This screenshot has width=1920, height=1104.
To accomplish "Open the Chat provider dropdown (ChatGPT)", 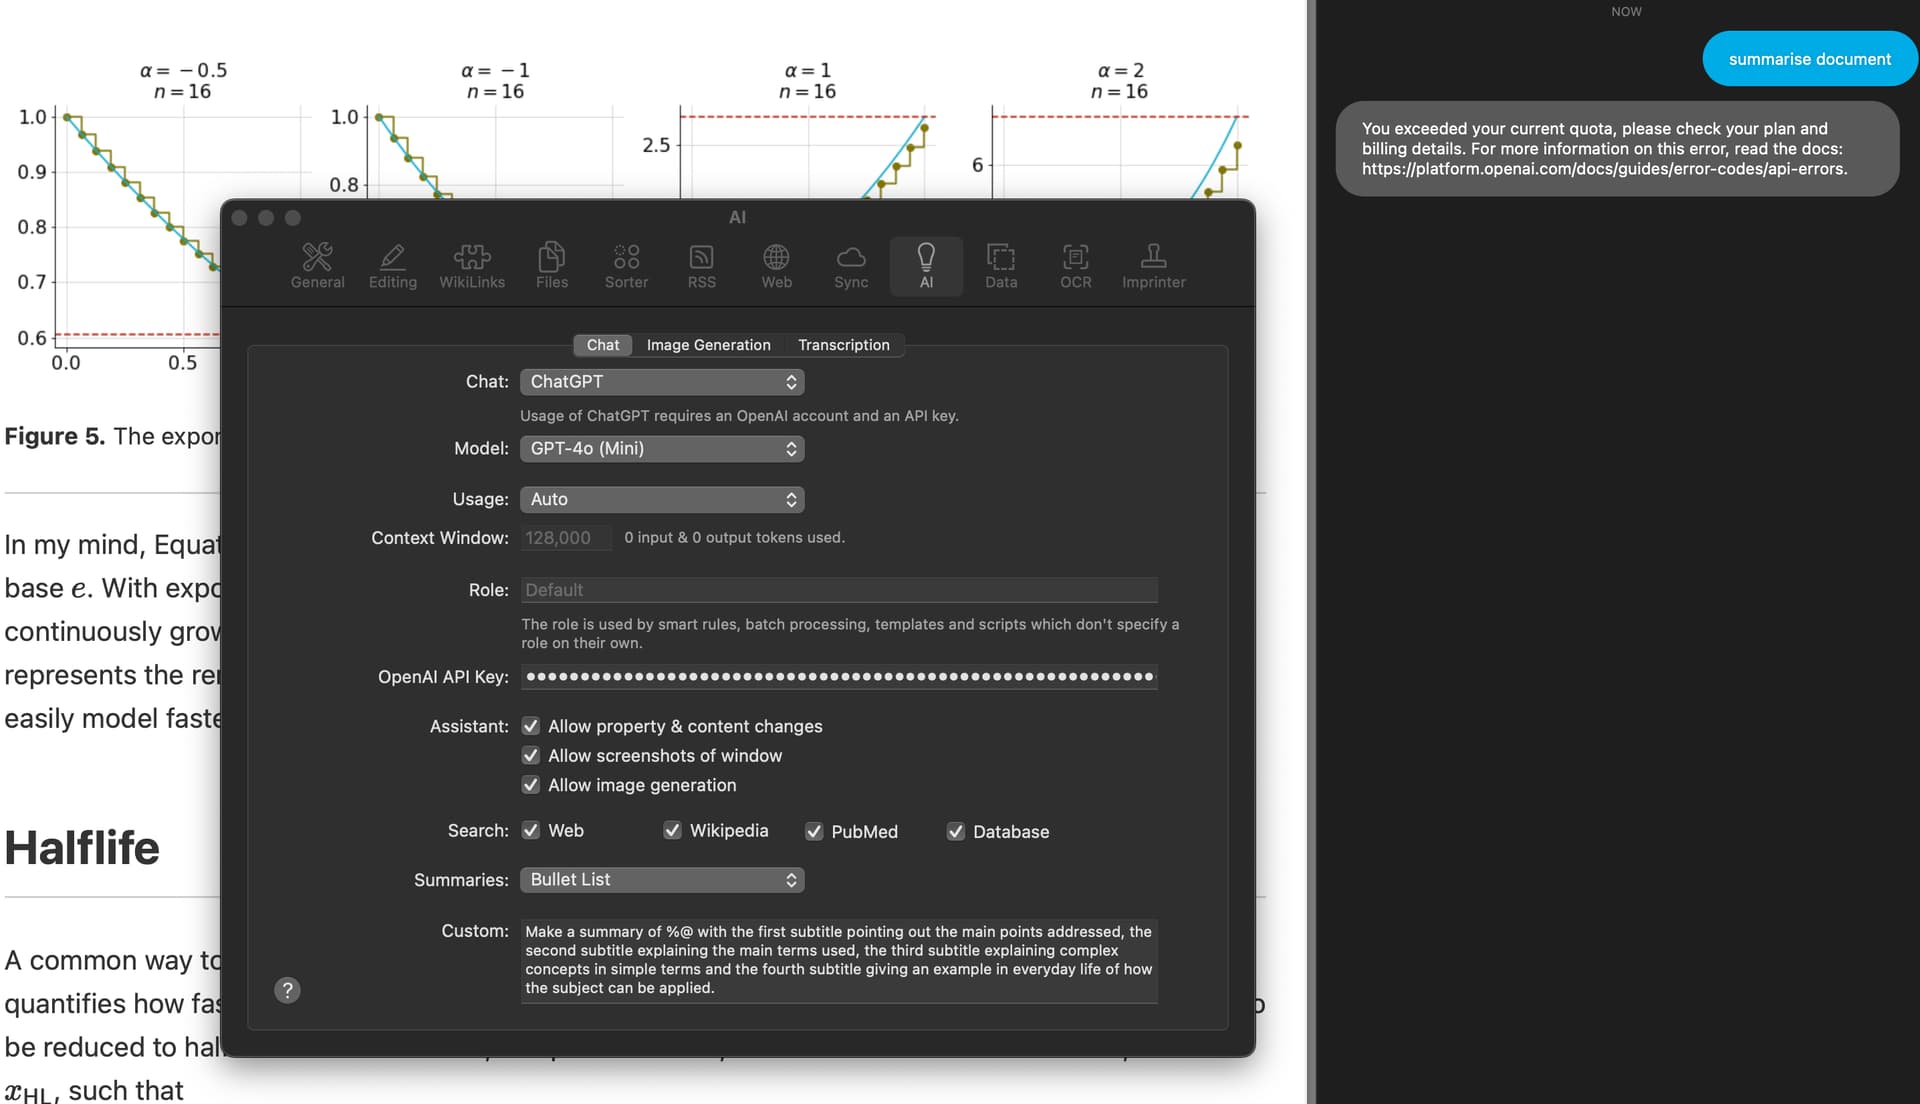I will [662, 382].
